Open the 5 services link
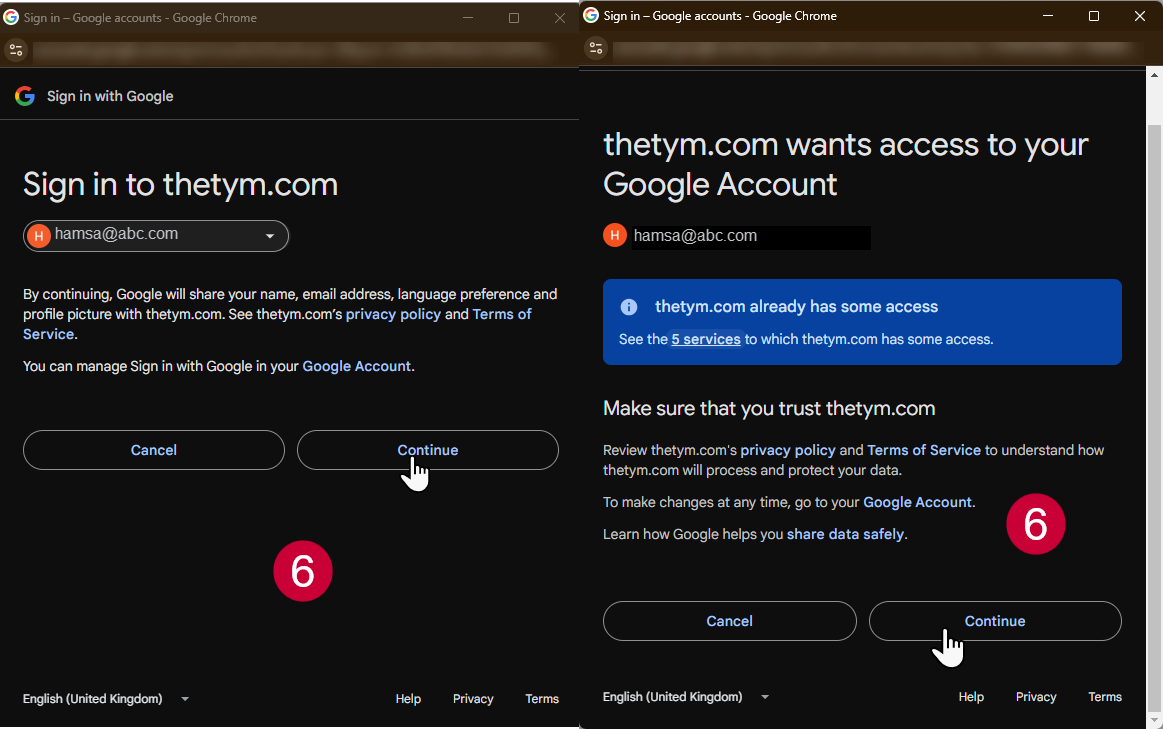The width and height of the screenshot is (1163, 729). [x=706, y=339]
